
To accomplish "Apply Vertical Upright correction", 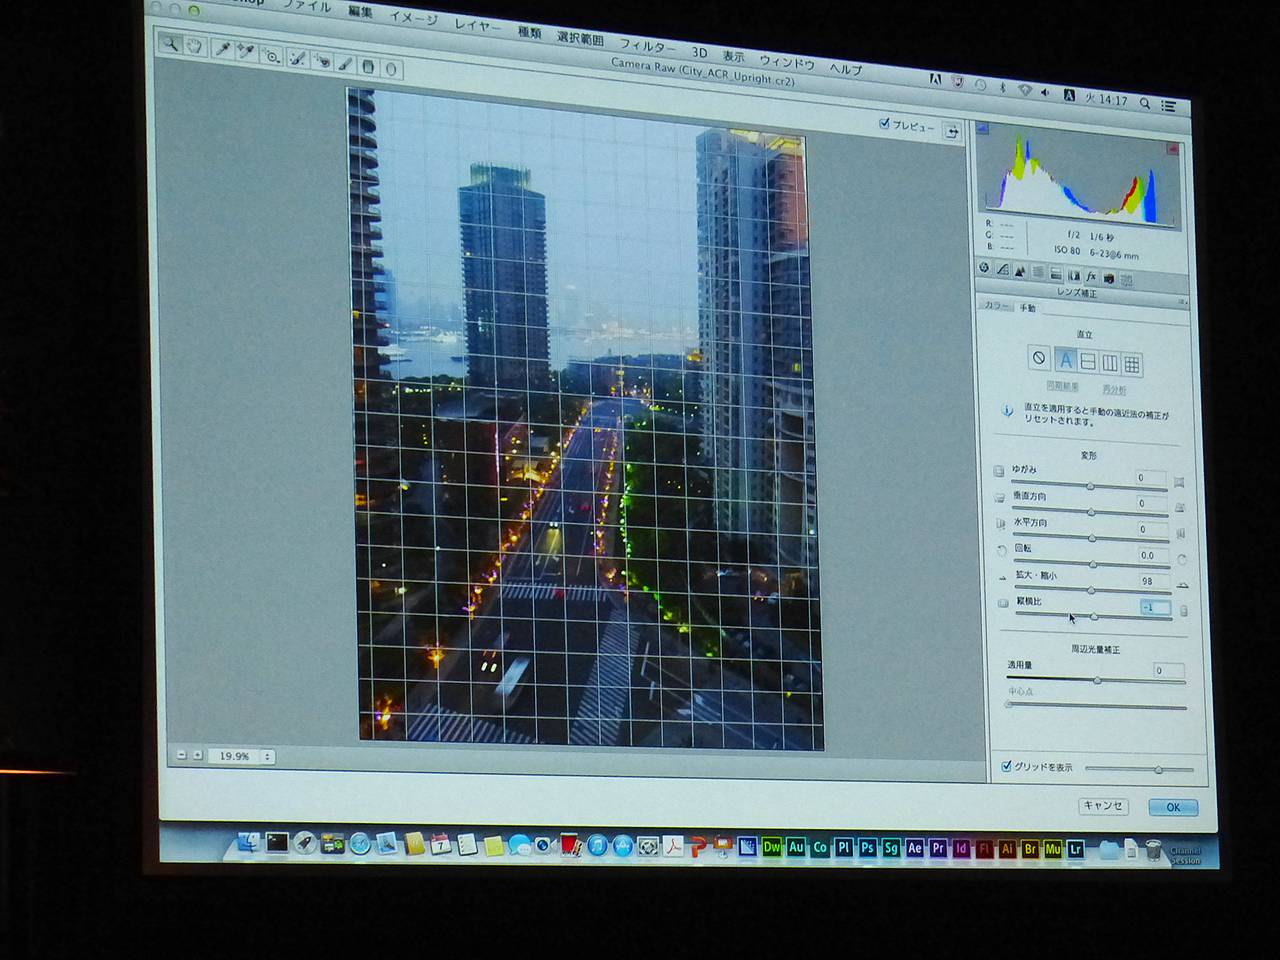I will tap(1110, 363).
